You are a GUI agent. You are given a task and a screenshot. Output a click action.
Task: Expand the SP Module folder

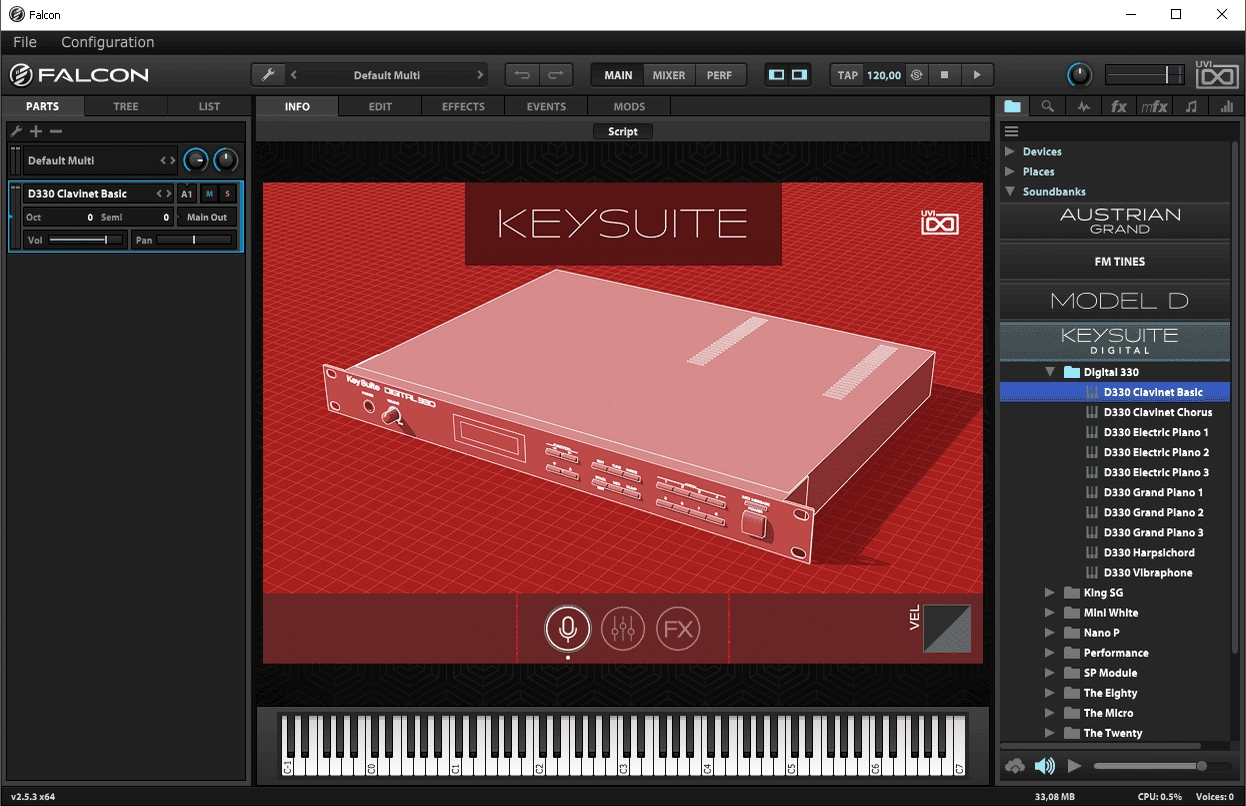pos(1050,673)
